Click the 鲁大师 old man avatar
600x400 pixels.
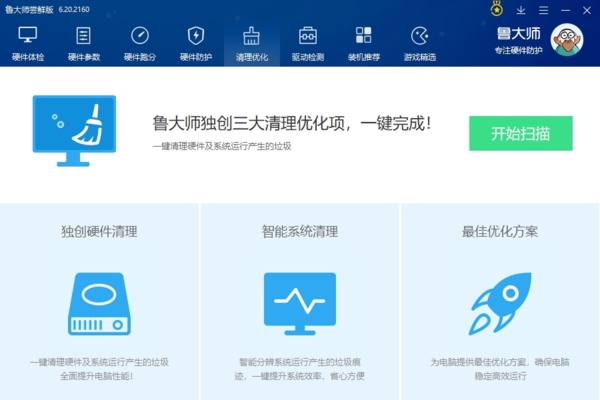pos(567,39)
